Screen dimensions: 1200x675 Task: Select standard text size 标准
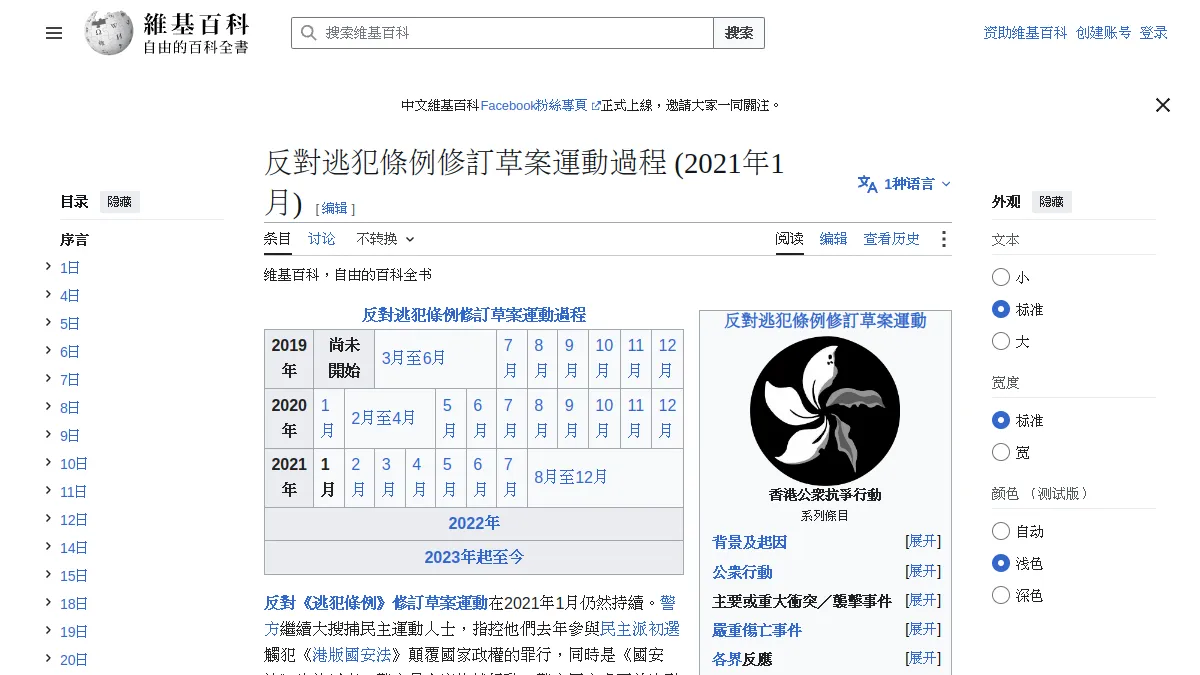point(1001,309)
